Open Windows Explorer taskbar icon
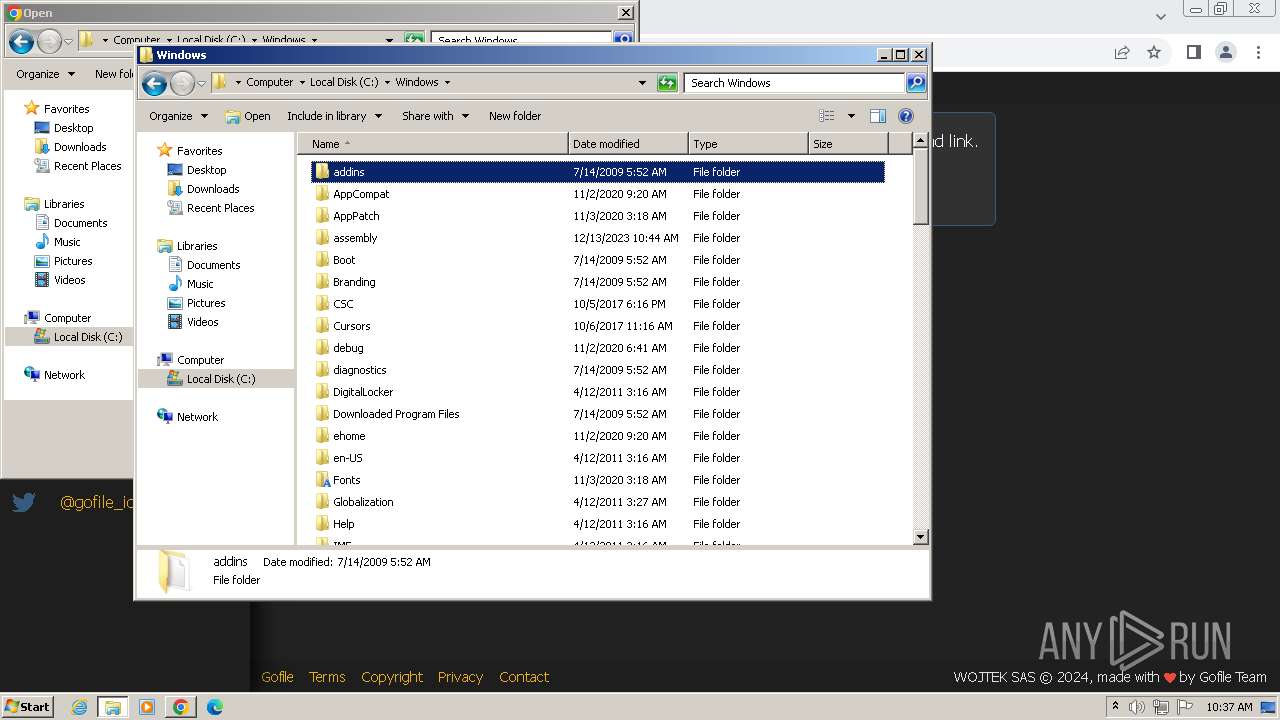The width and height of the screenshot is (1280, 720). 113,707
